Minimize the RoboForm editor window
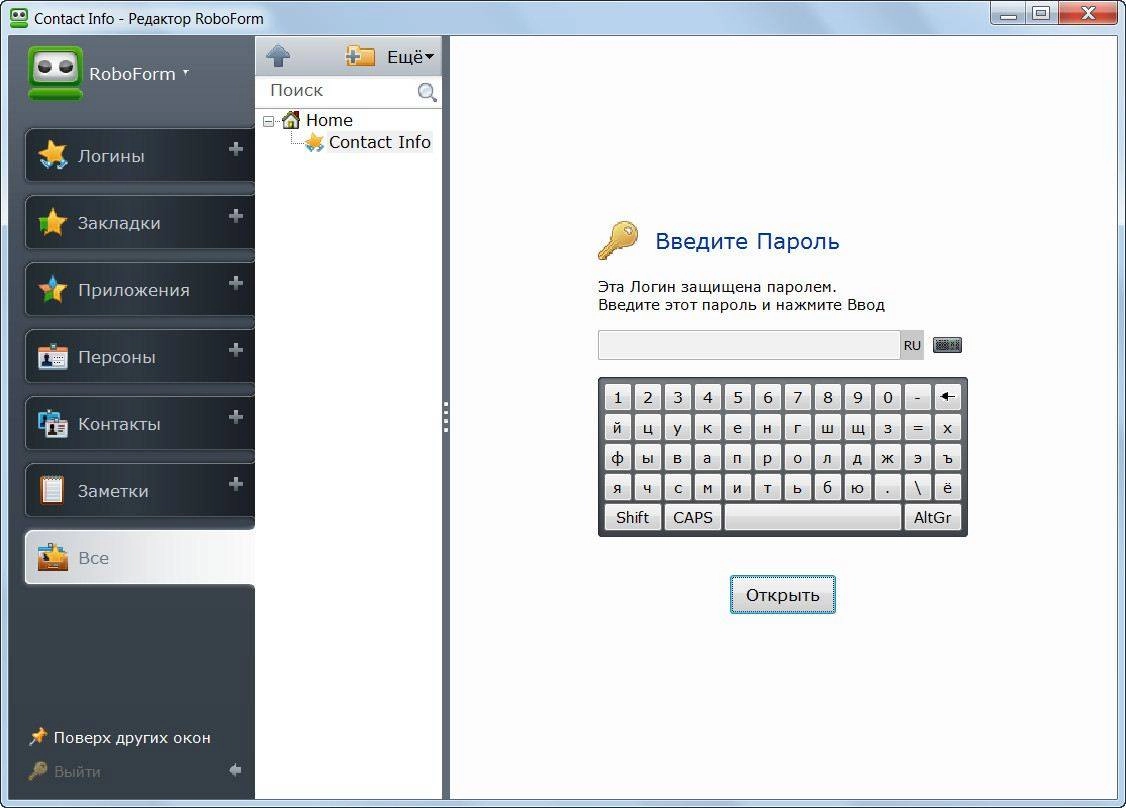 [x=1008, y=14]
